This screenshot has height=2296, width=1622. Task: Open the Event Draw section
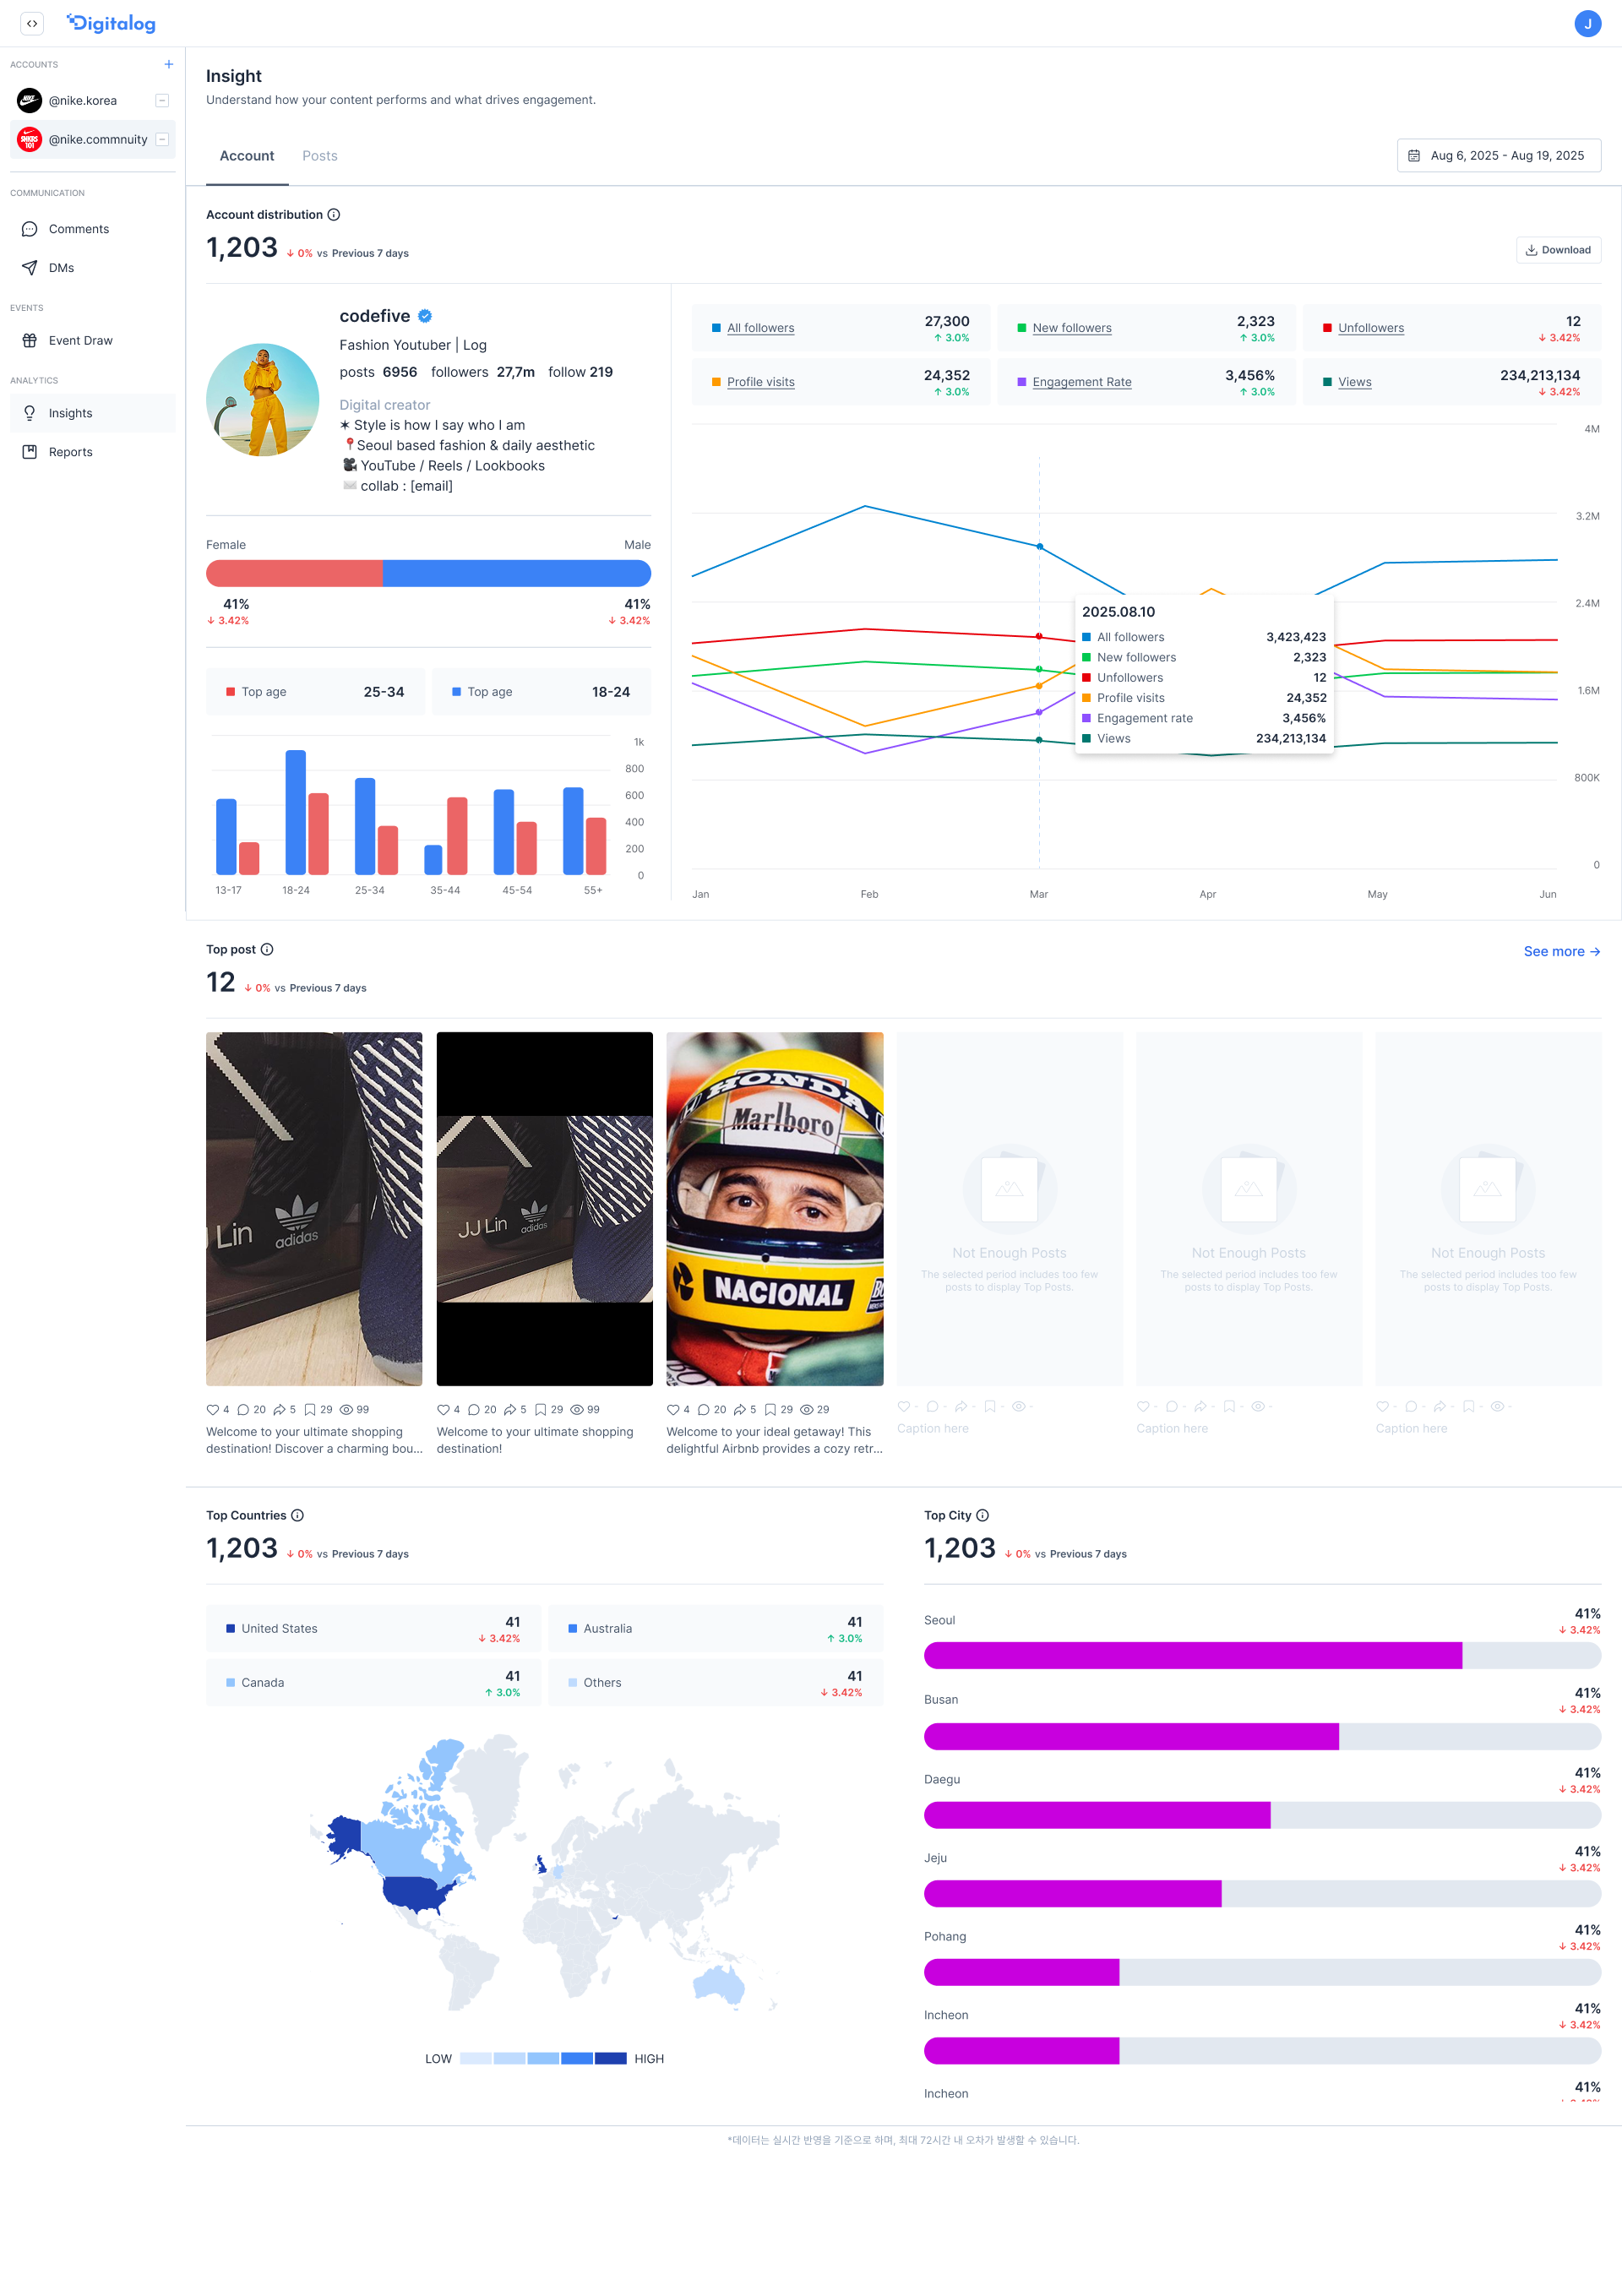point(81,340)
